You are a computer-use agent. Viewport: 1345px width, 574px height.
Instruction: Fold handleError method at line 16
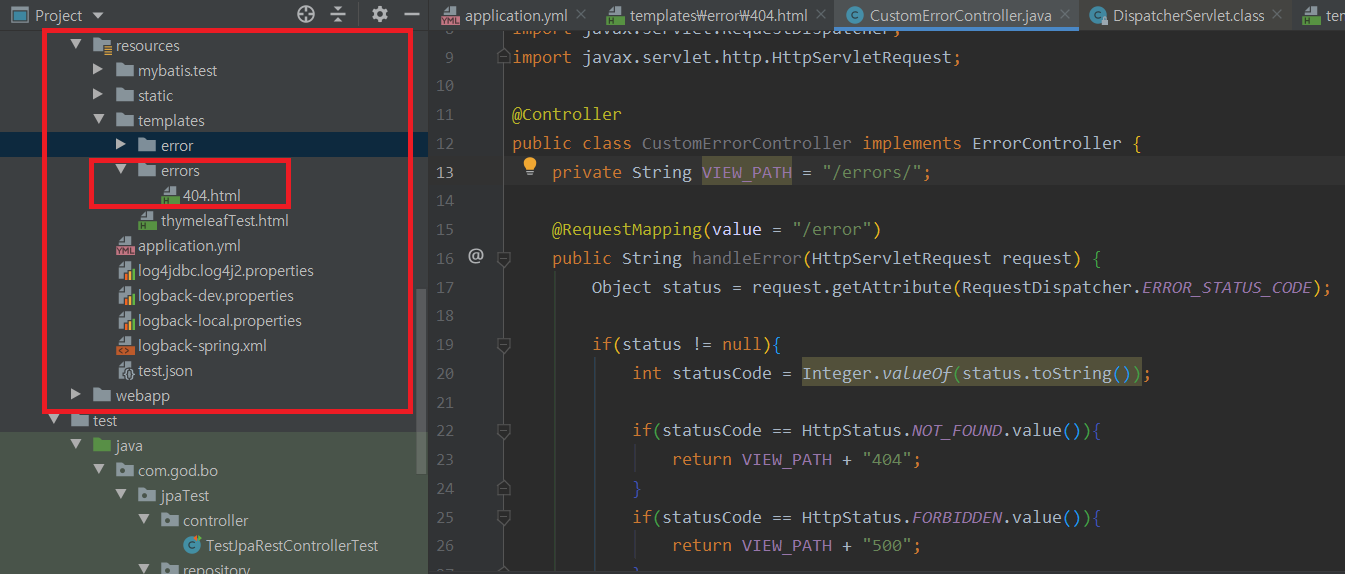(x=503, y=258)
